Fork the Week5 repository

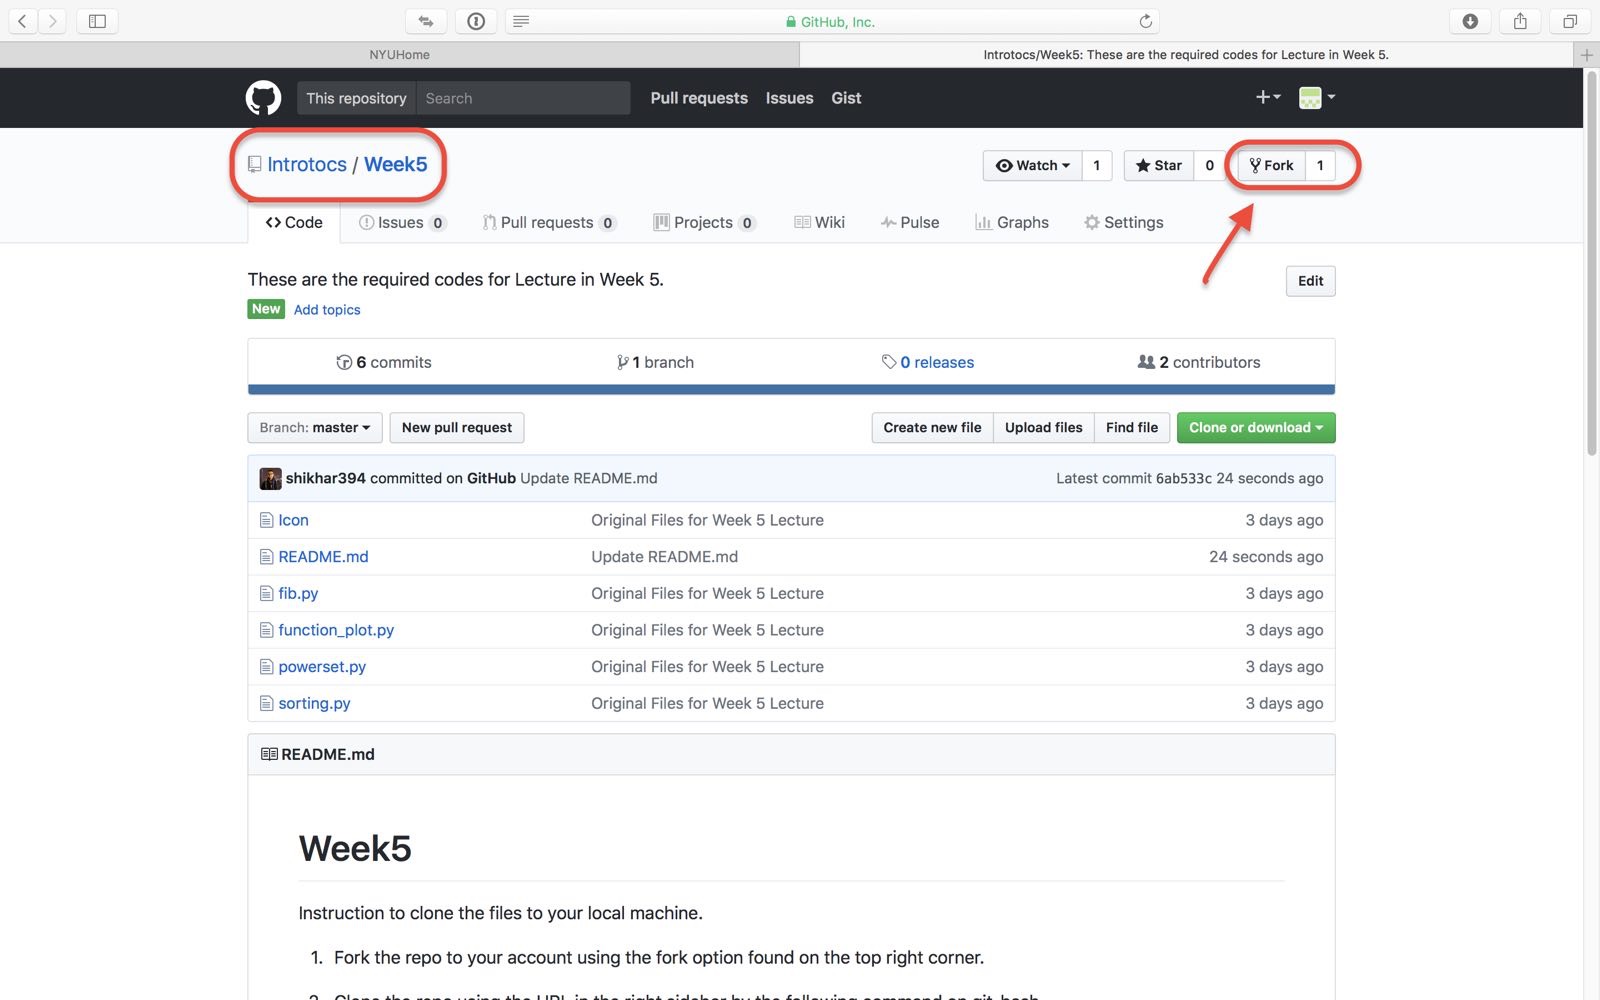click(x=1272, y=165)
